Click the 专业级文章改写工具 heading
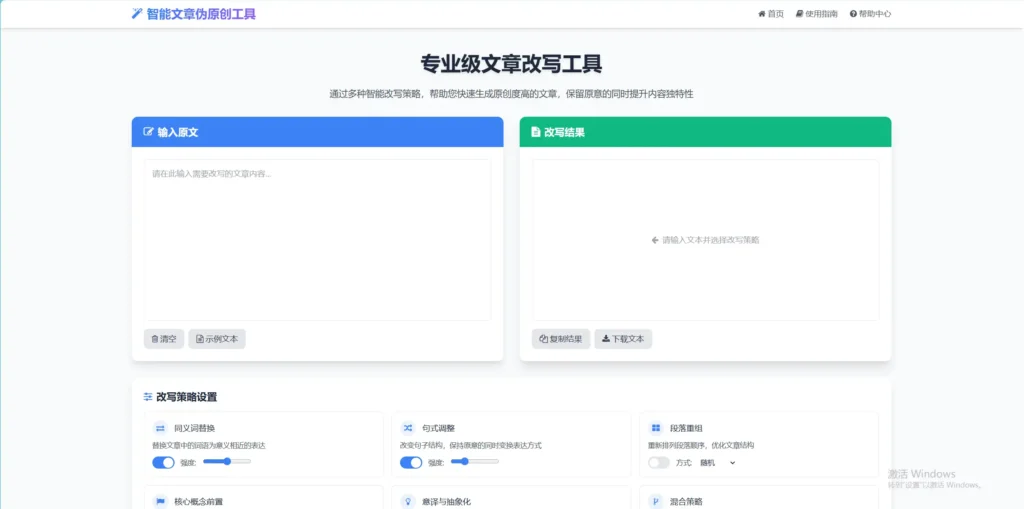This screenshot has height=509, width=1024. (x=511, y=64)
